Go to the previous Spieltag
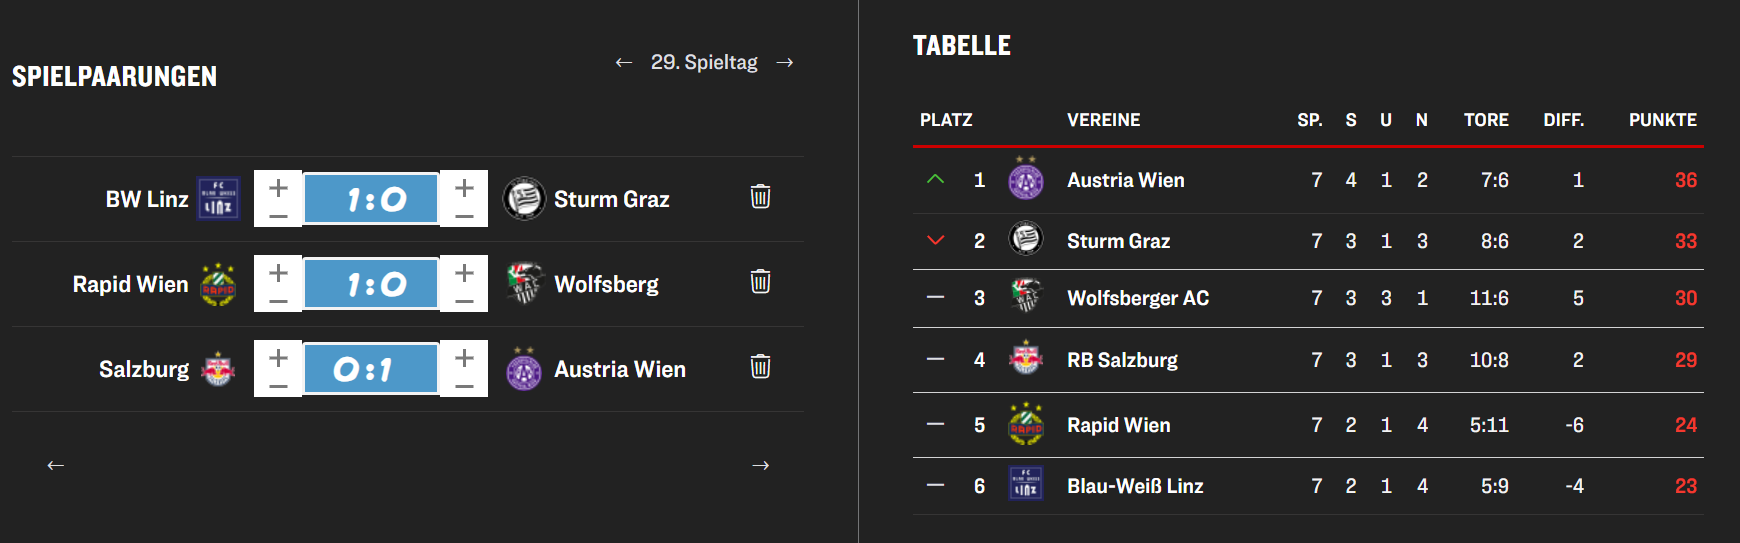This screenshot has width=1740, height=543. tap(624, 63)
